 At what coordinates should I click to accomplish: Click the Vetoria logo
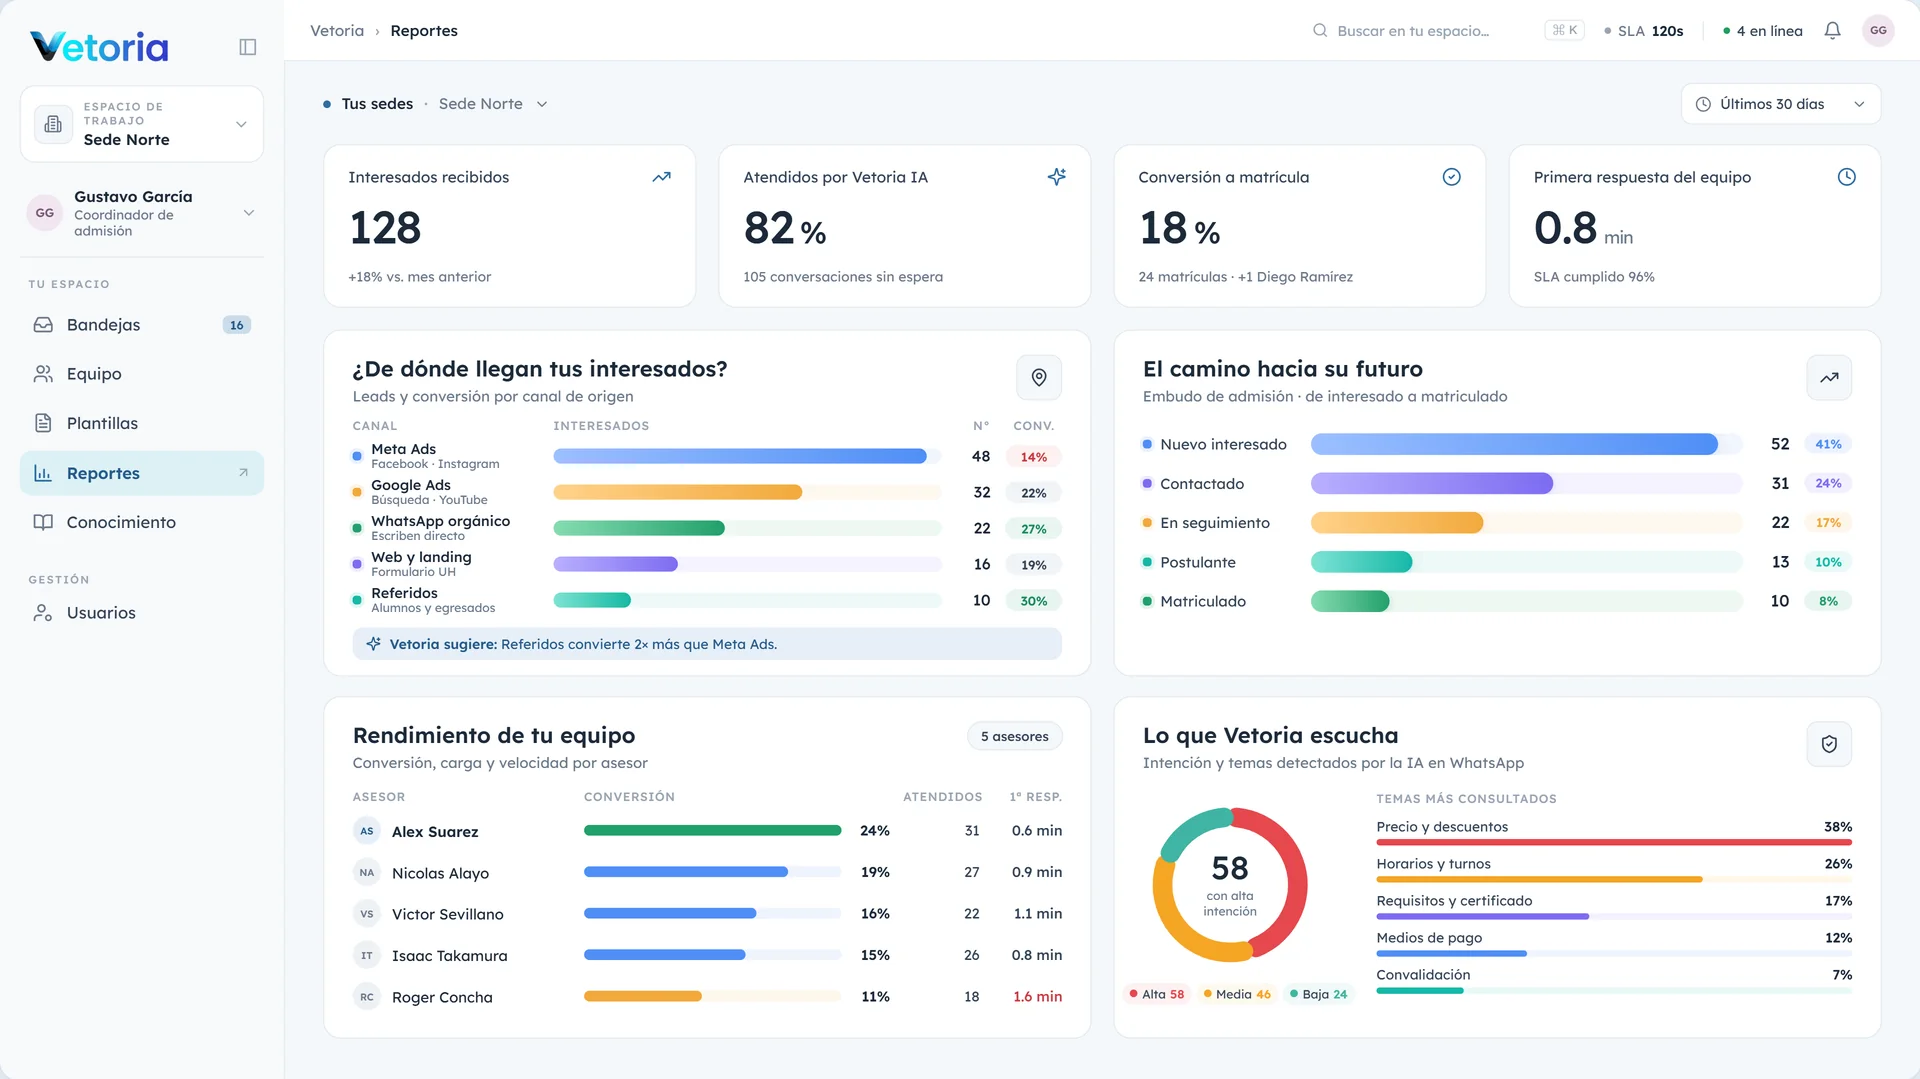[99, 47]
